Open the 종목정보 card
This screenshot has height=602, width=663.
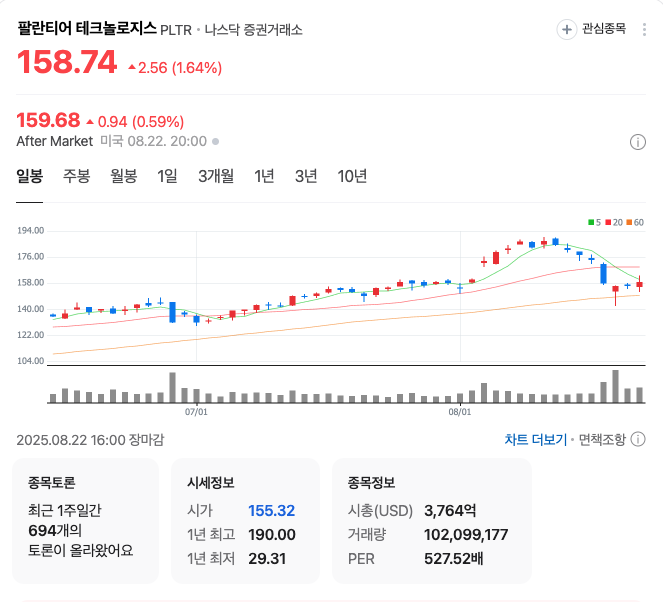[x=432, y=521]
